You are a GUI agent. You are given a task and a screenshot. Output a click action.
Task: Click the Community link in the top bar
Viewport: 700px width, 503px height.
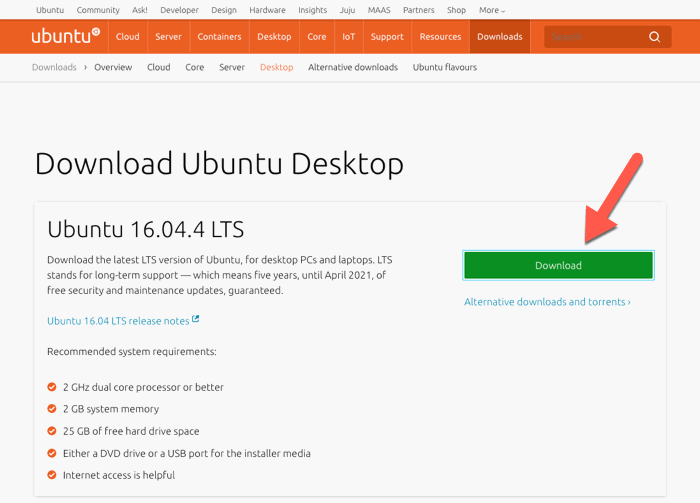pyautogui.click(x=98, y=10)
